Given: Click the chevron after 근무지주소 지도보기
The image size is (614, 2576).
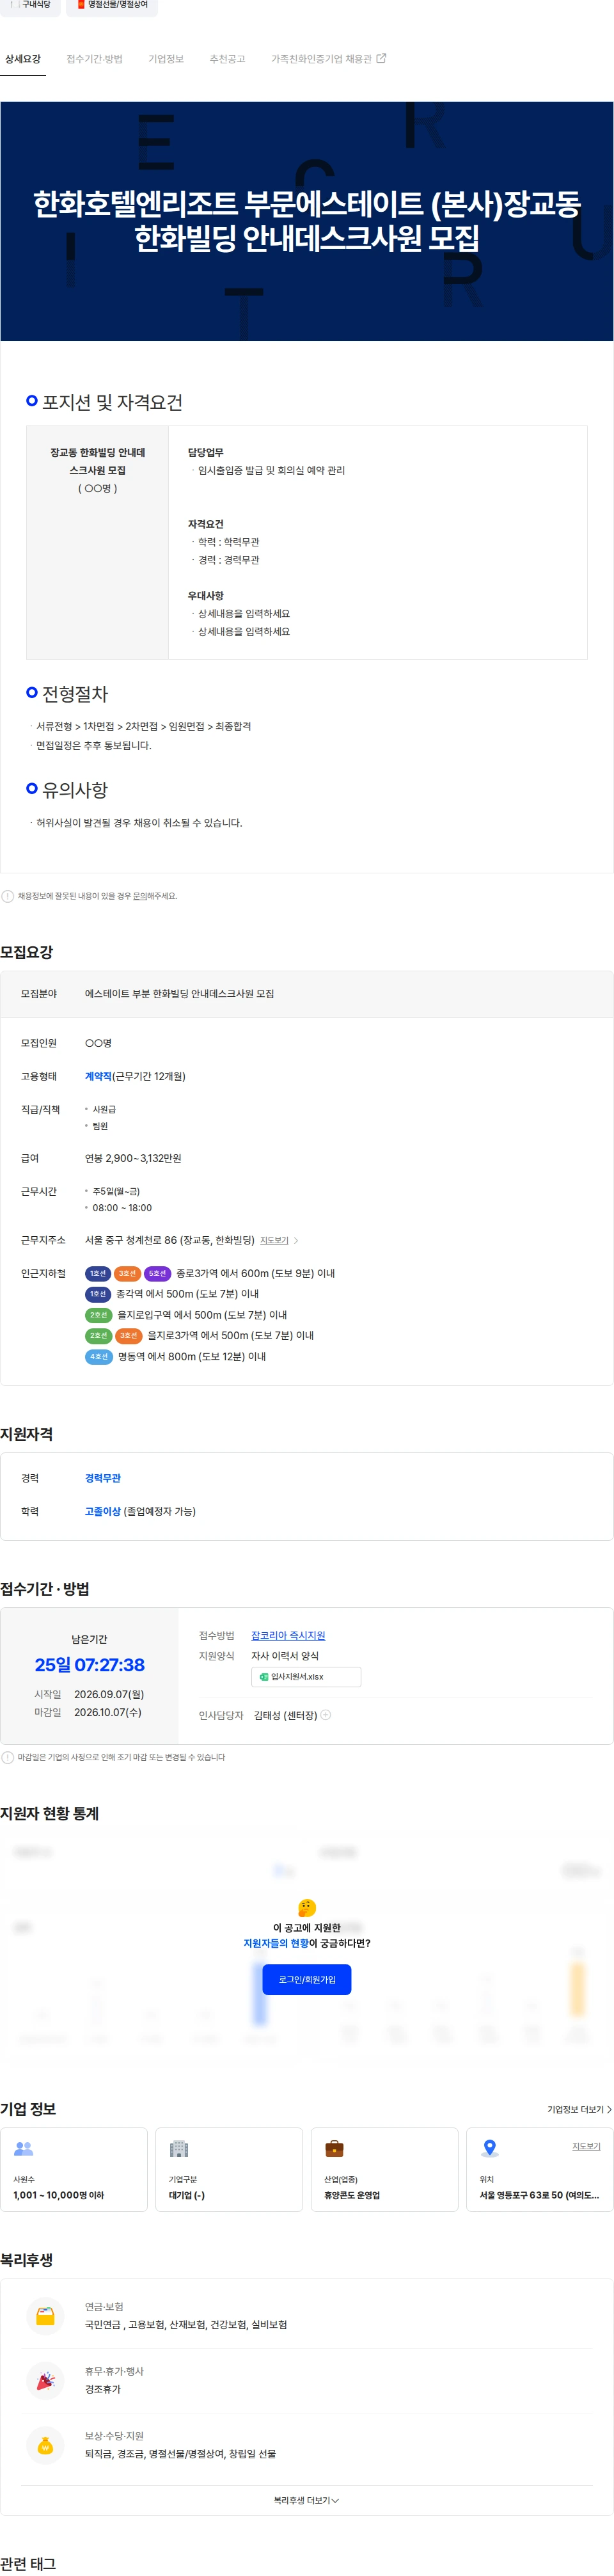Looking at the screenshot, I should click(x=296, y=1240).
